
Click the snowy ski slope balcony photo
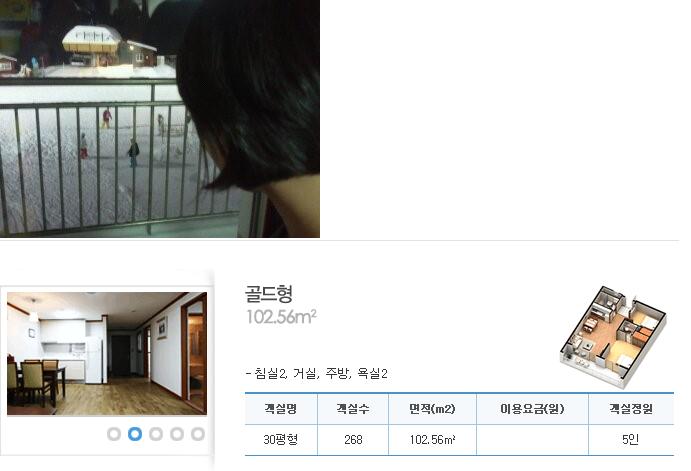point(160,119)
